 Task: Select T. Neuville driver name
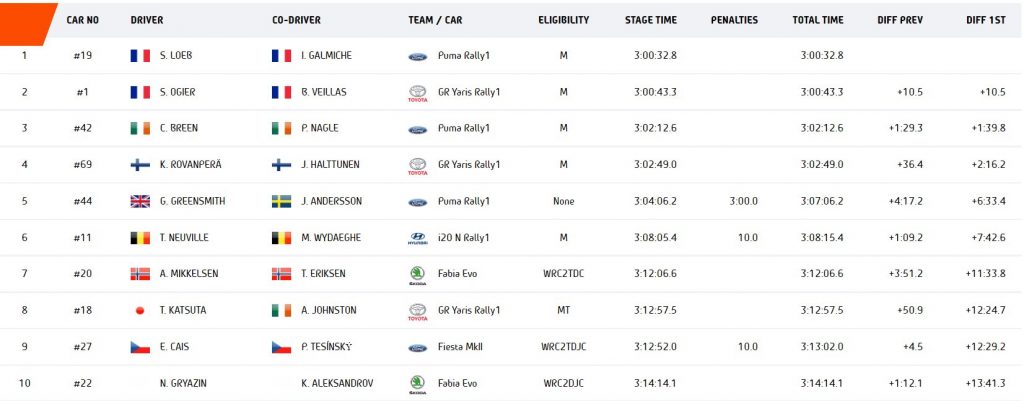tap(184, 238)
